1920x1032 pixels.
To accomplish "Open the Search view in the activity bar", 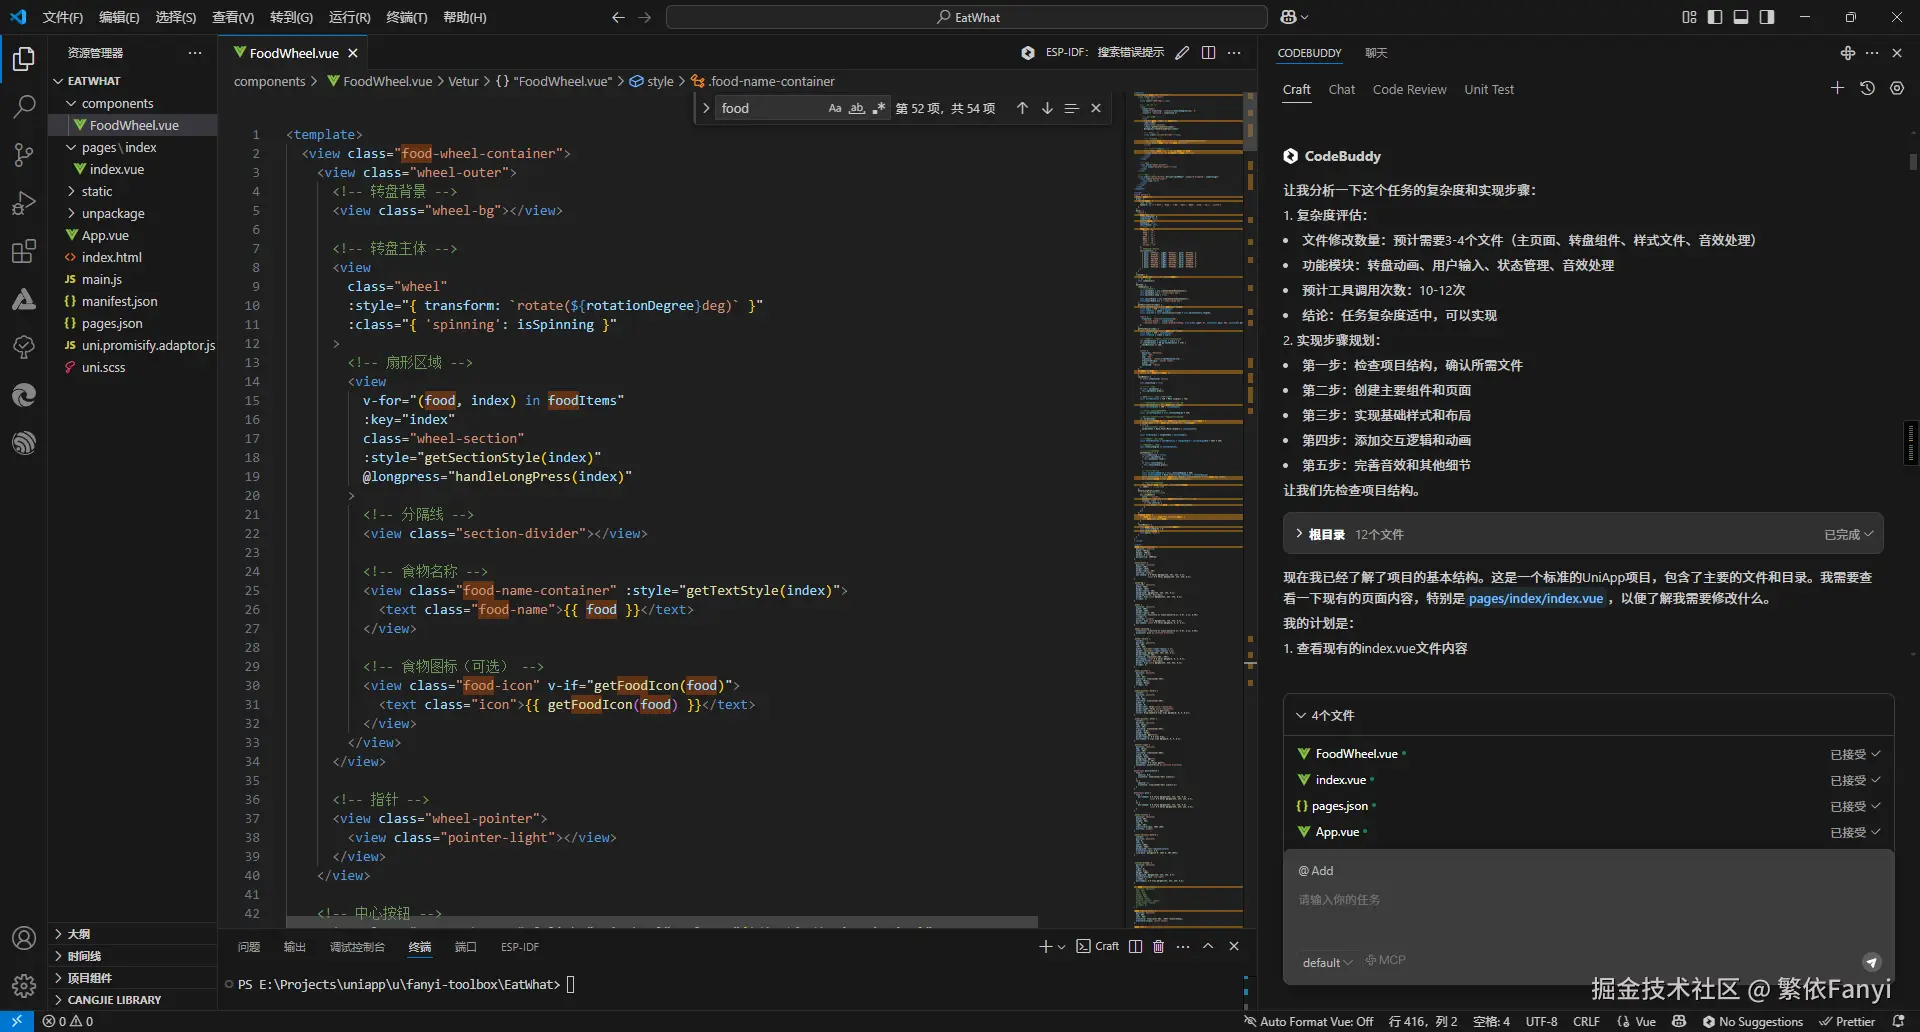I will (x=24, y=106).
